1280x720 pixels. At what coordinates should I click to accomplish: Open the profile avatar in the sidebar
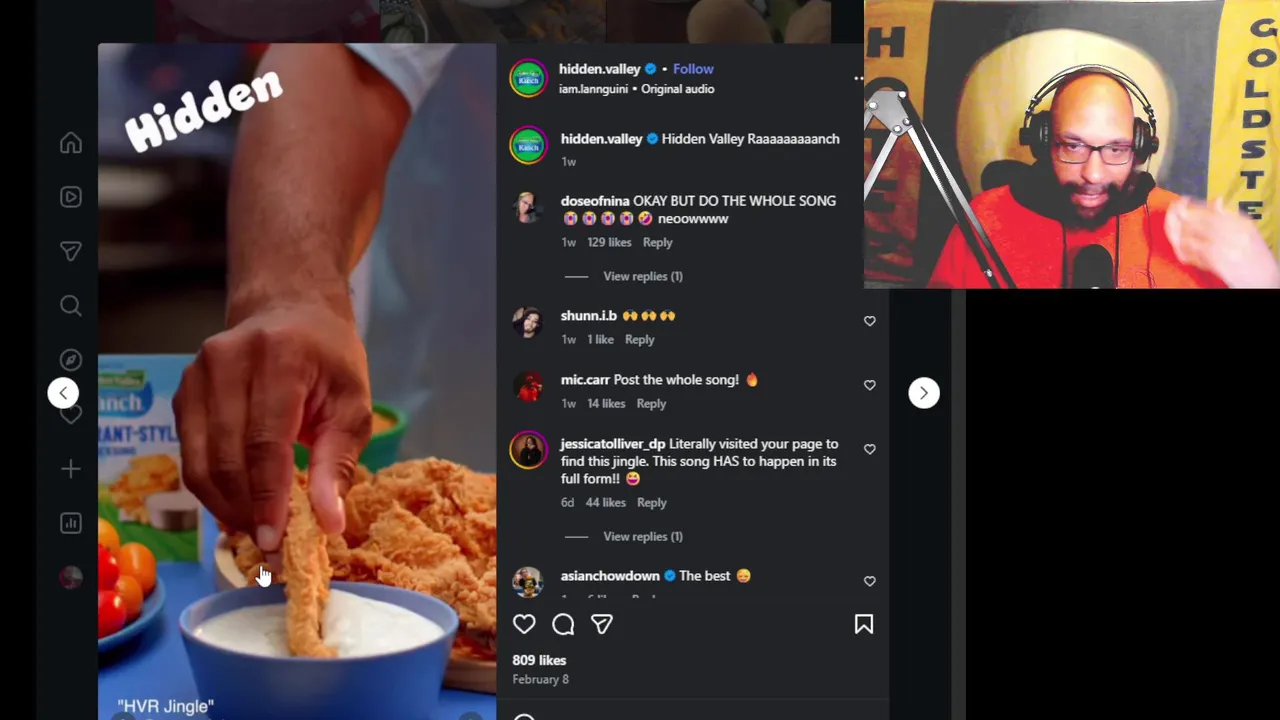tap(70, 577)
